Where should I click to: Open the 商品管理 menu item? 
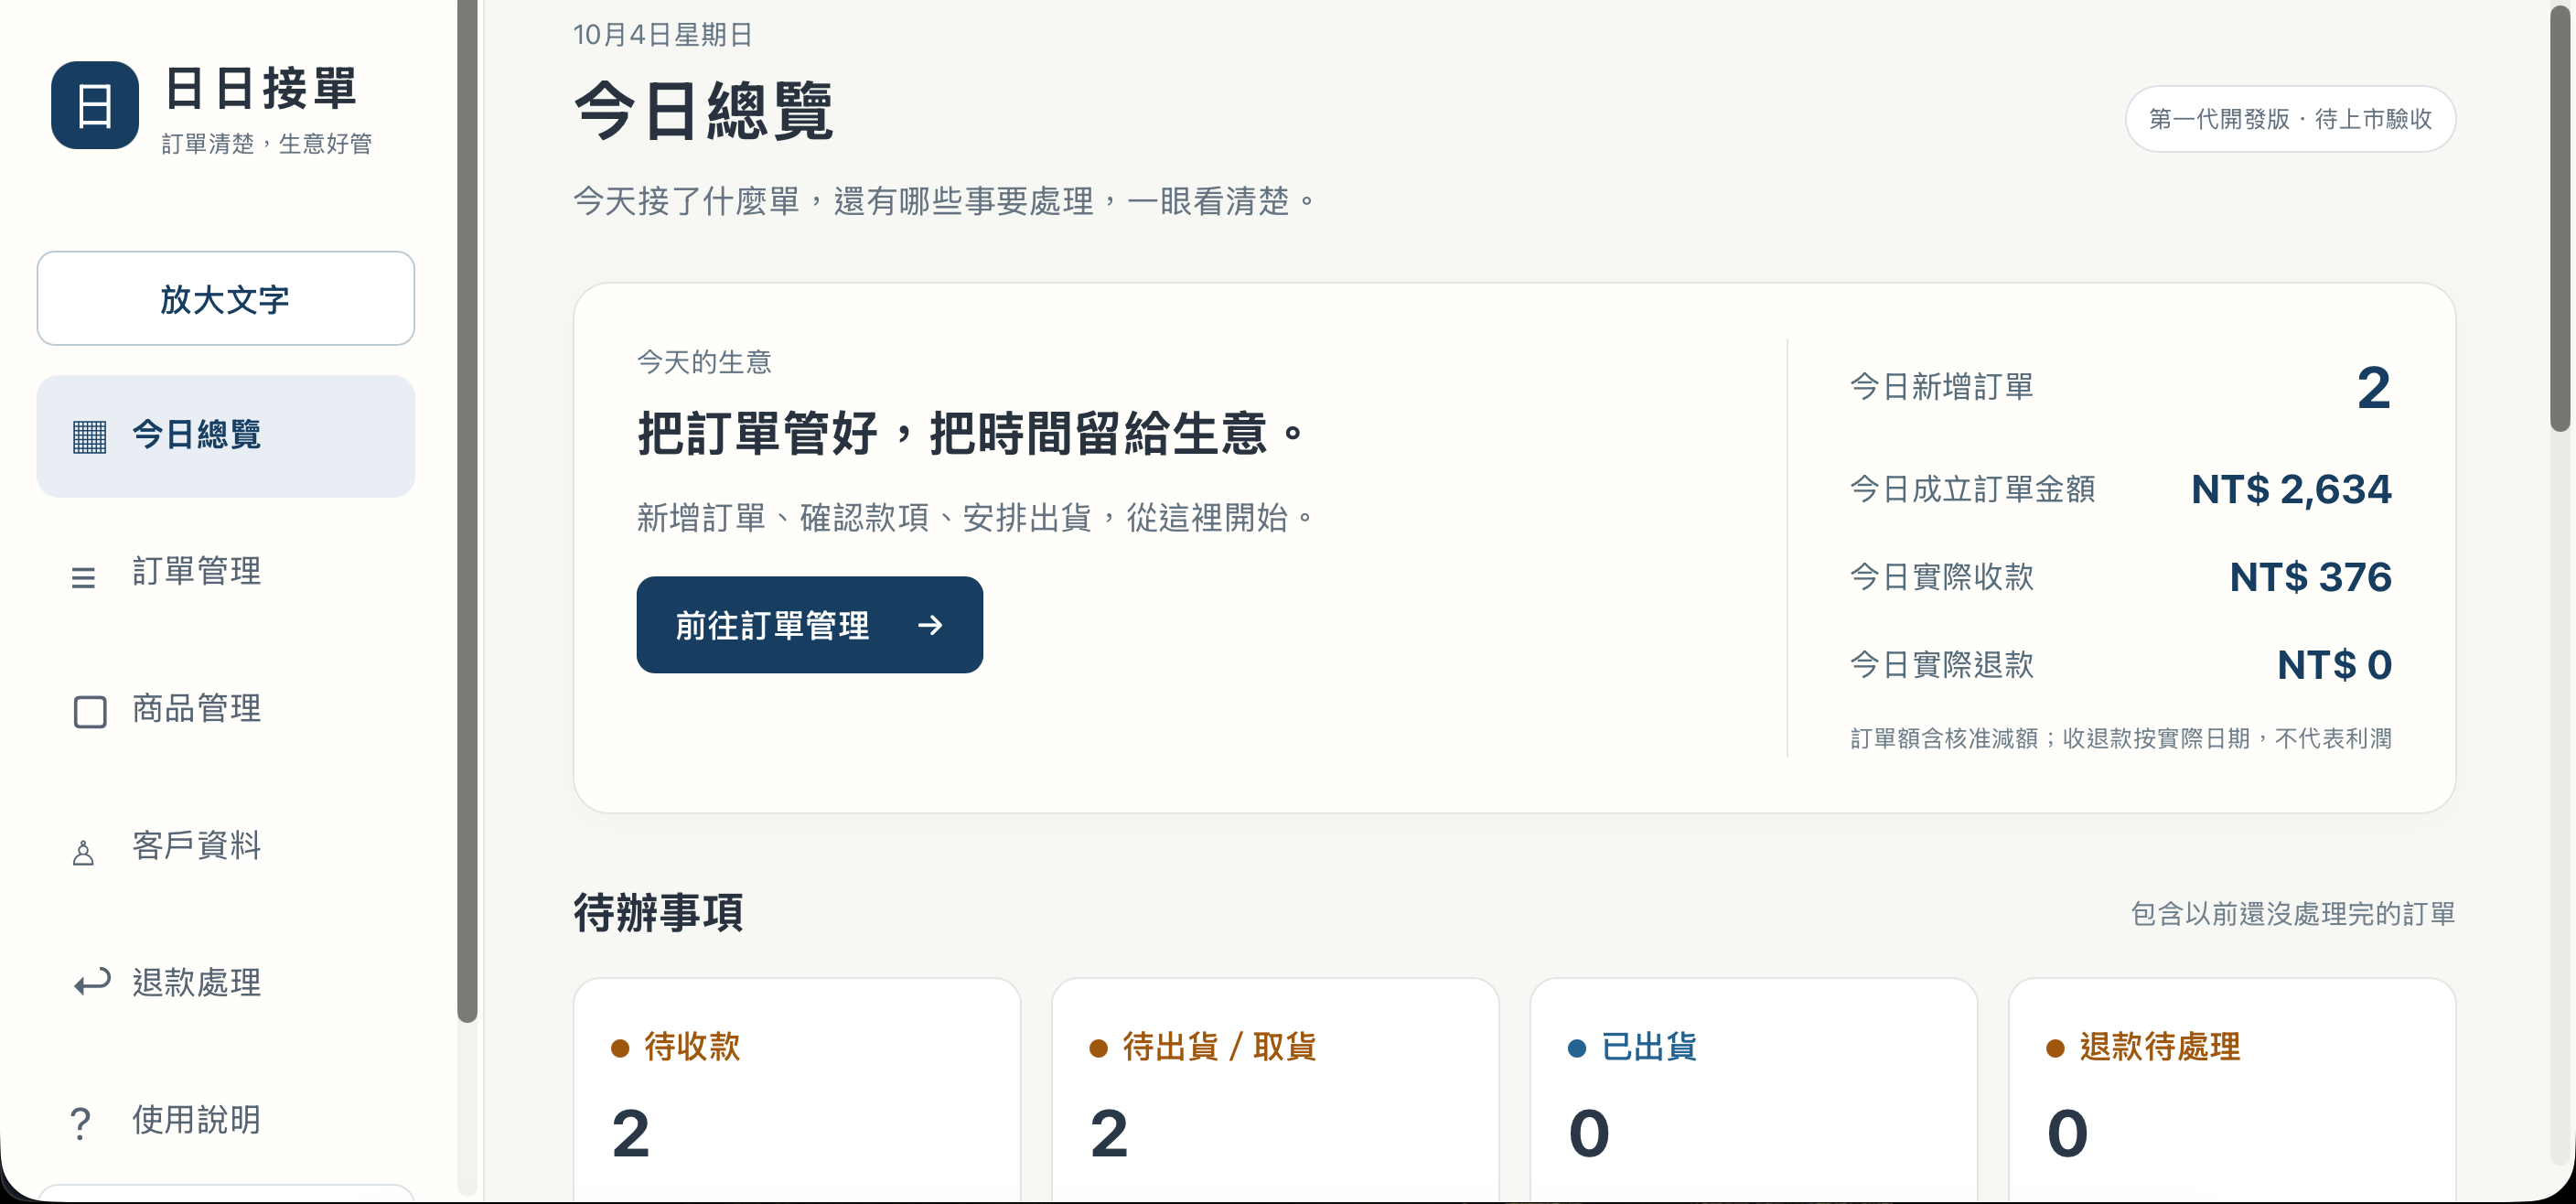pyautogui.click(x=225, y=709)
